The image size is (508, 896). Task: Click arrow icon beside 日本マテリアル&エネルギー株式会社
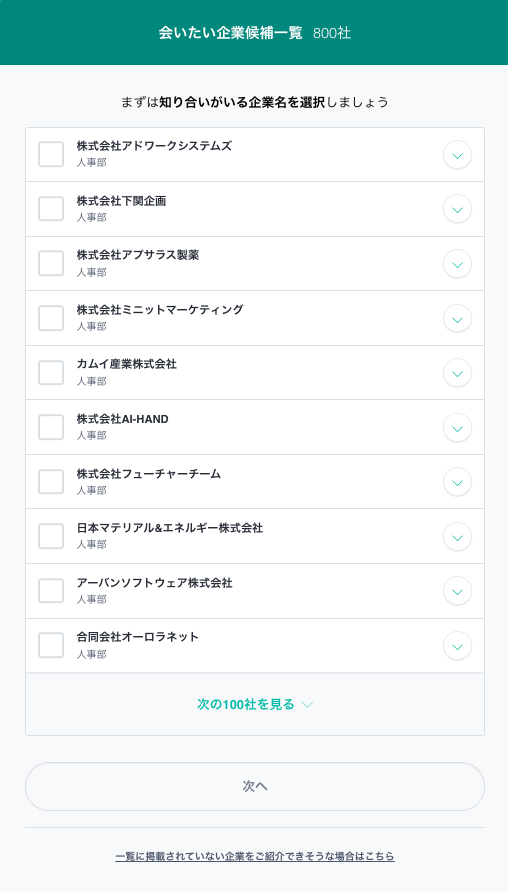click(457, 537)
